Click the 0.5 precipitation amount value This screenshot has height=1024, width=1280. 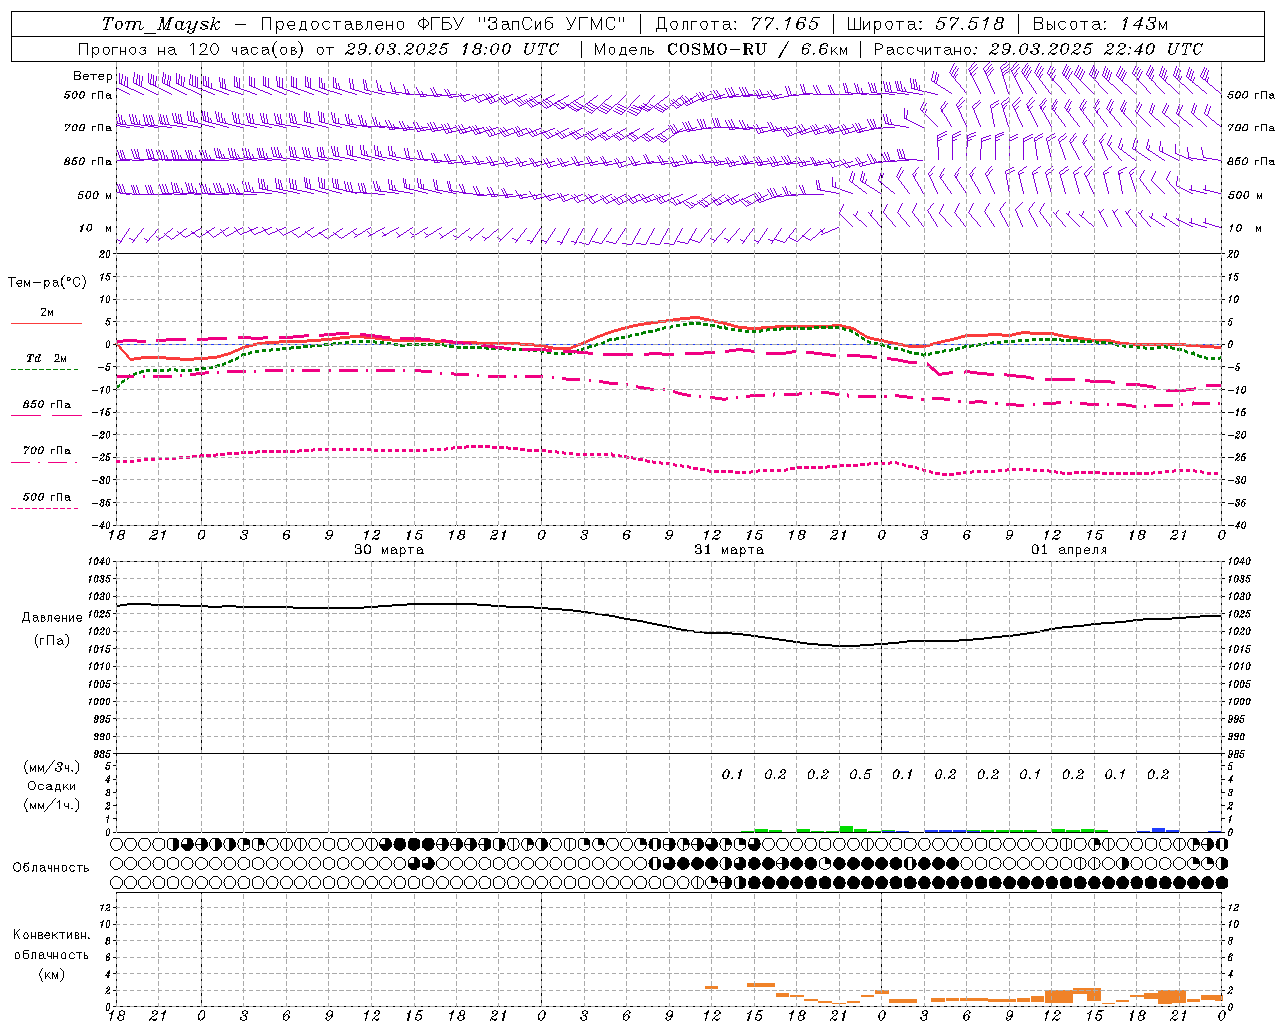860,774
